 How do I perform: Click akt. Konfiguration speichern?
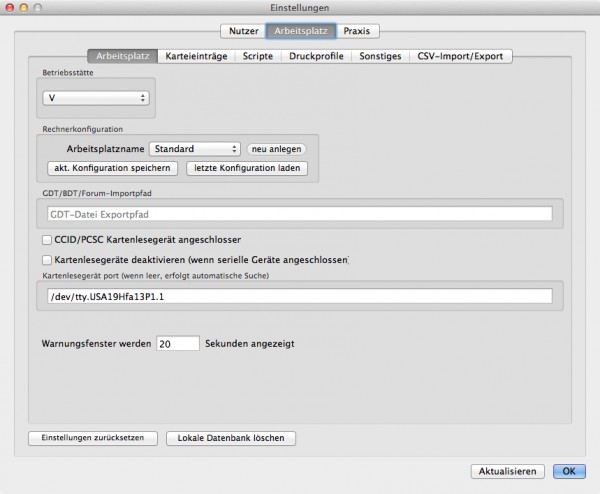112,168
